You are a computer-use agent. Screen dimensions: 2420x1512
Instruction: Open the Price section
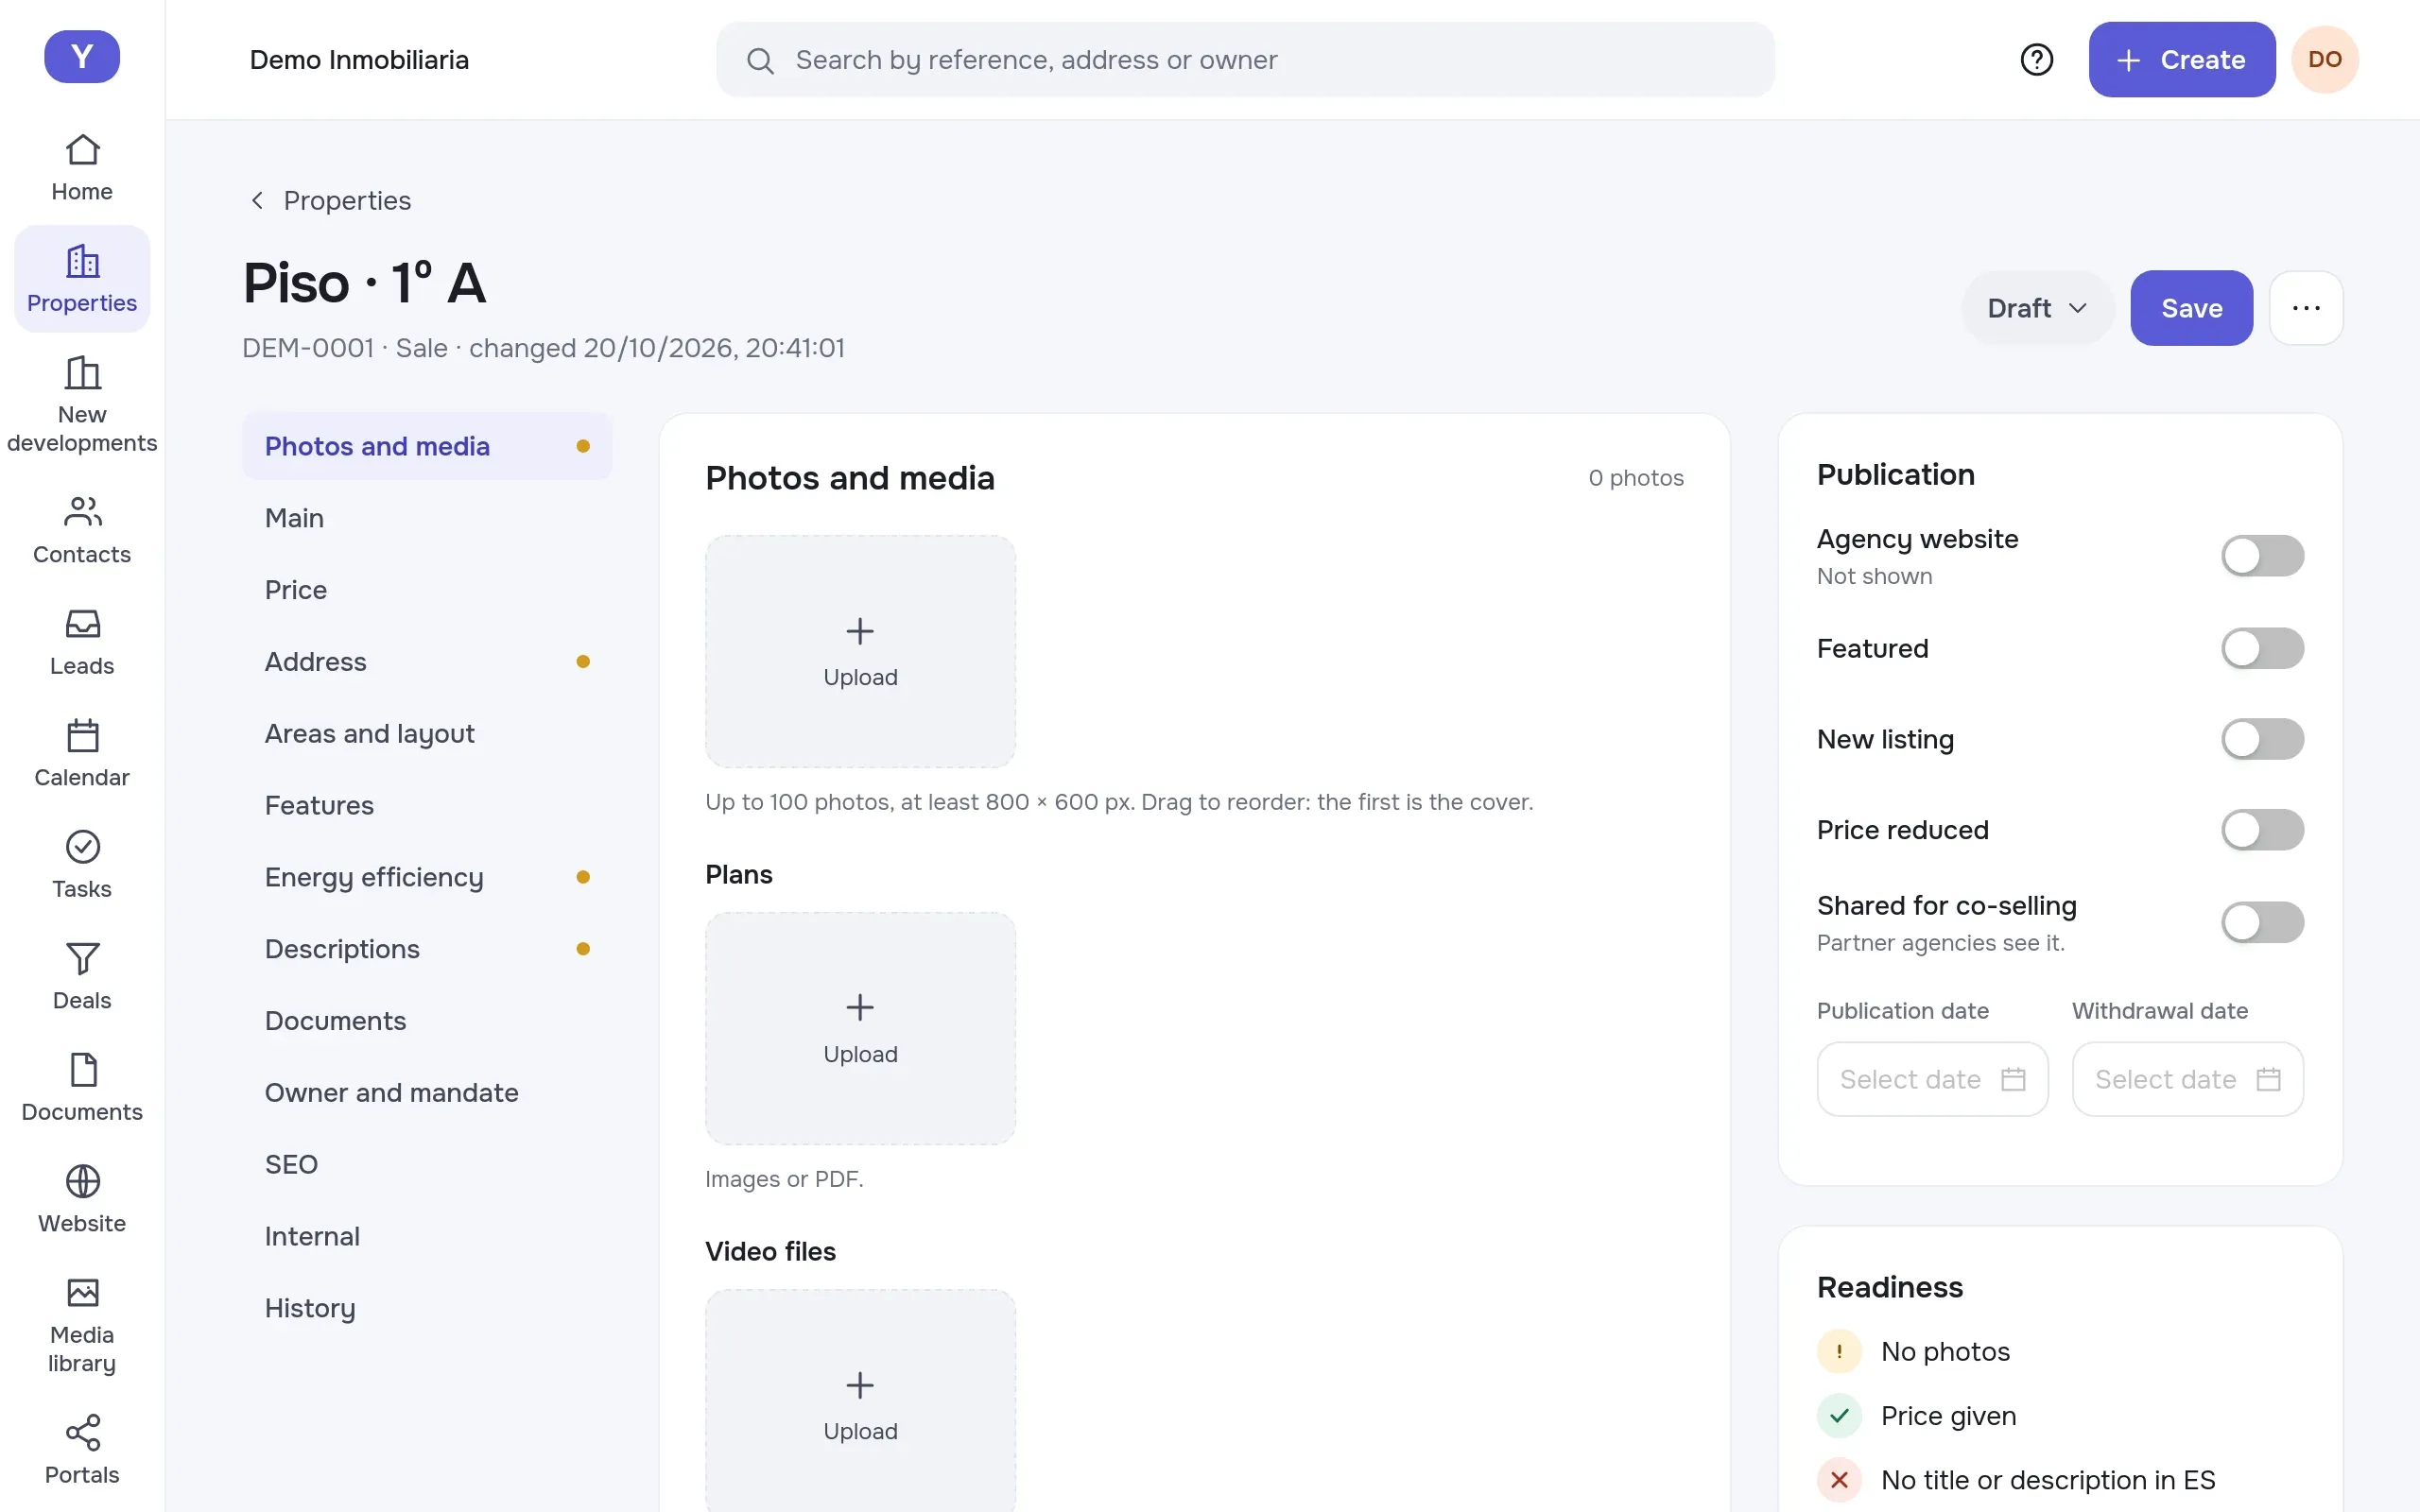(427, 590)
